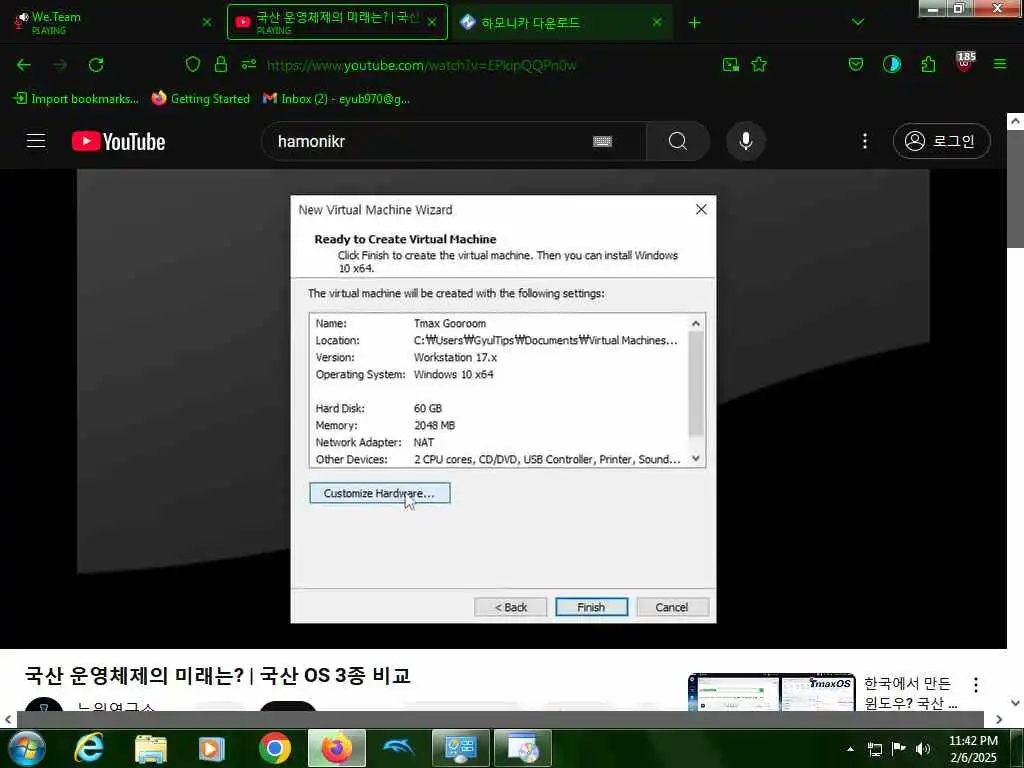
Task: Open the uBlock icon showing 185
Action: 965,62
